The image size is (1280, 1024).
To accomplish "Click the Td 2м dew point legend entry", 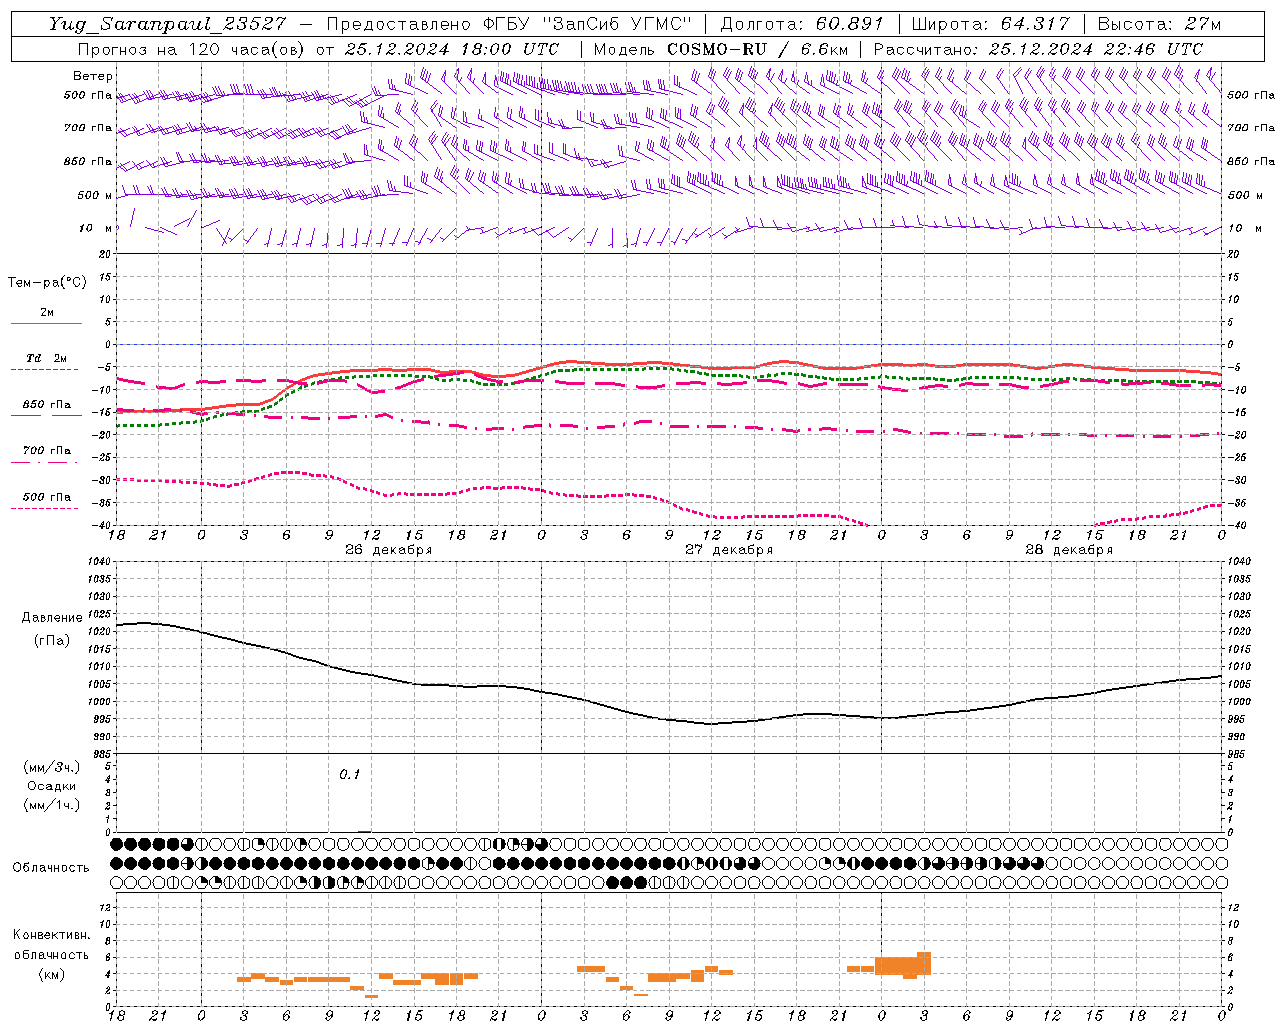I will pyautogui.click(x=47, y=358).
